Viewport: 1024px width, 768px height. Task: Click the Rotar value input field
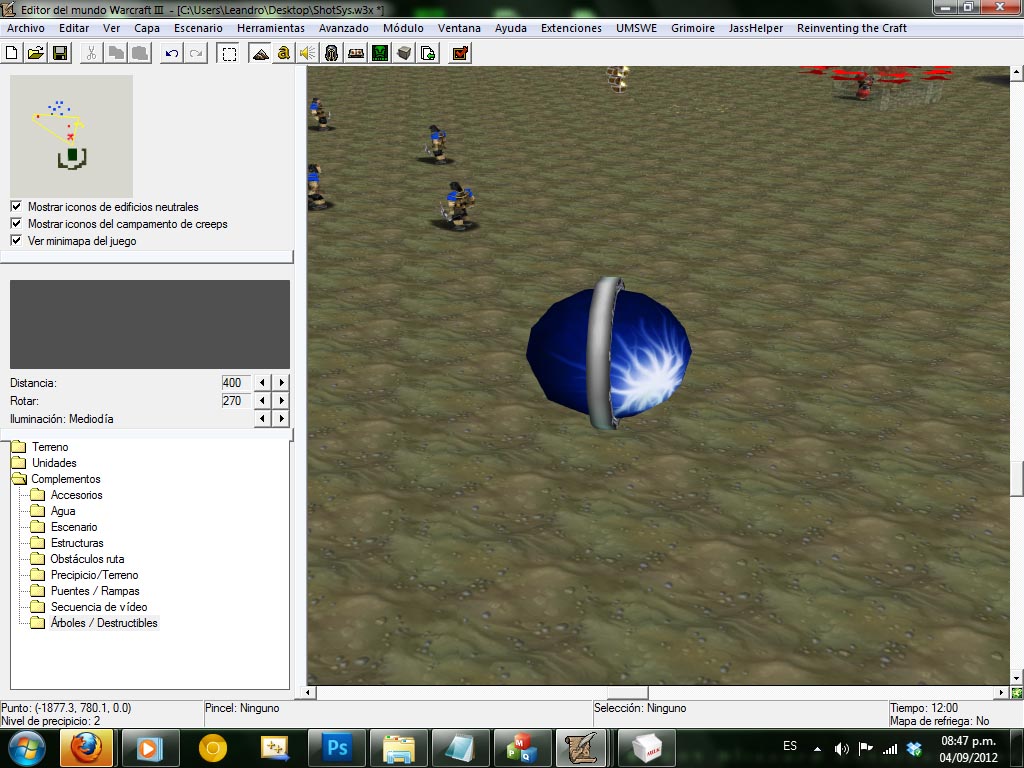pos(235,400)
